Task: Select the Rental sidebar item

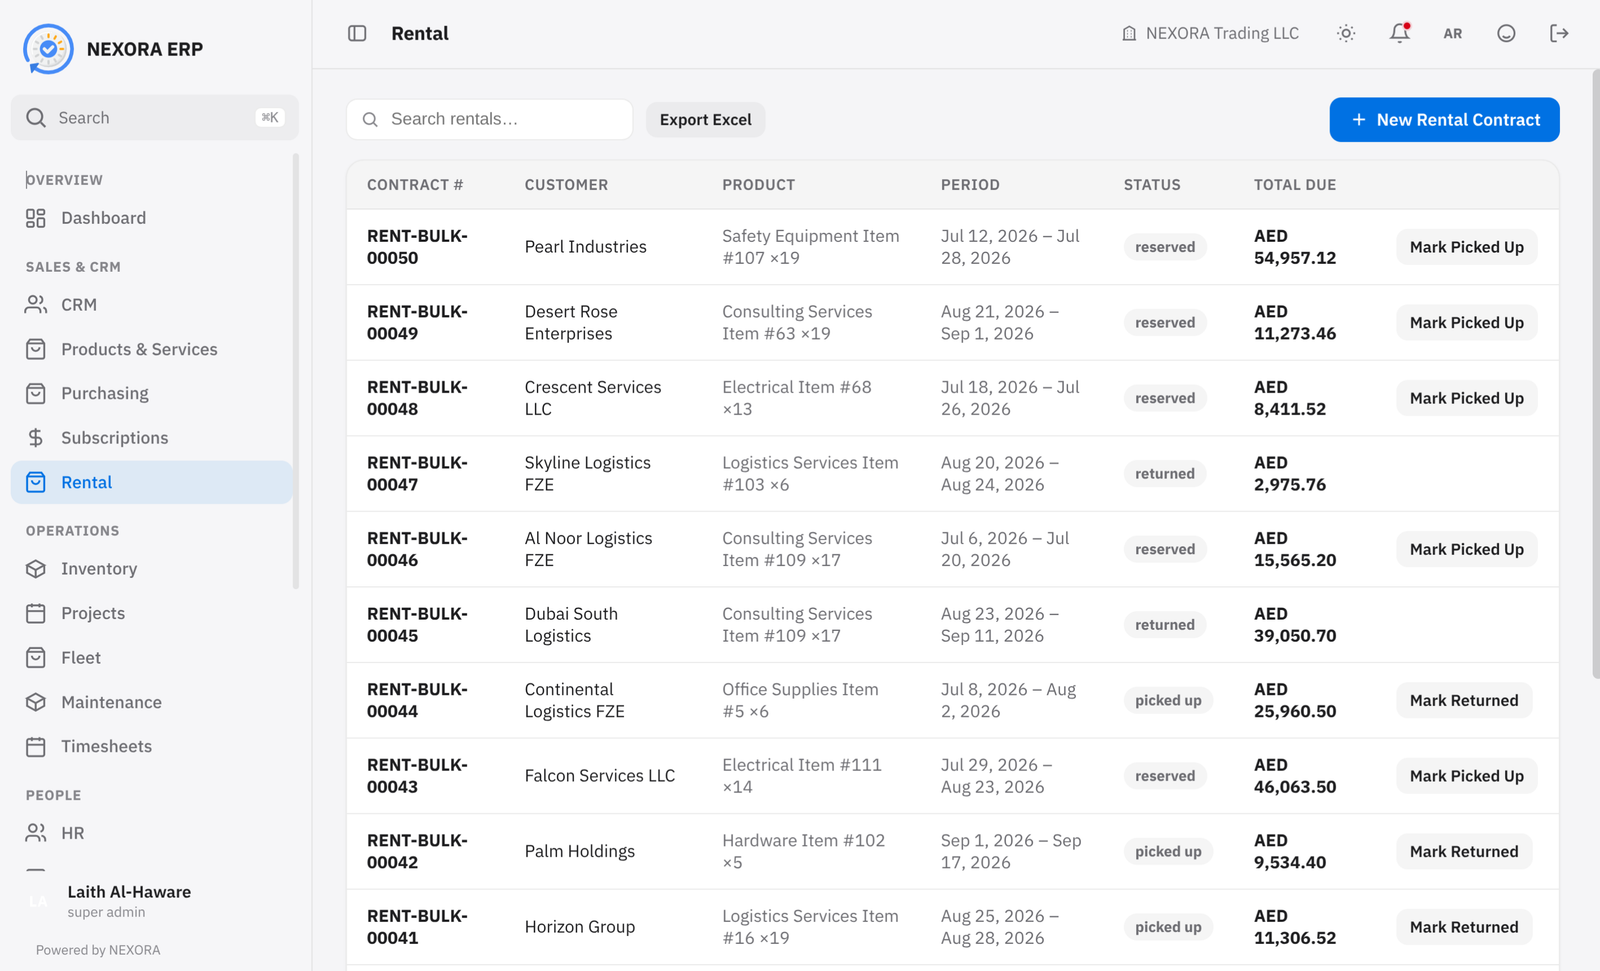Action: 152,482
